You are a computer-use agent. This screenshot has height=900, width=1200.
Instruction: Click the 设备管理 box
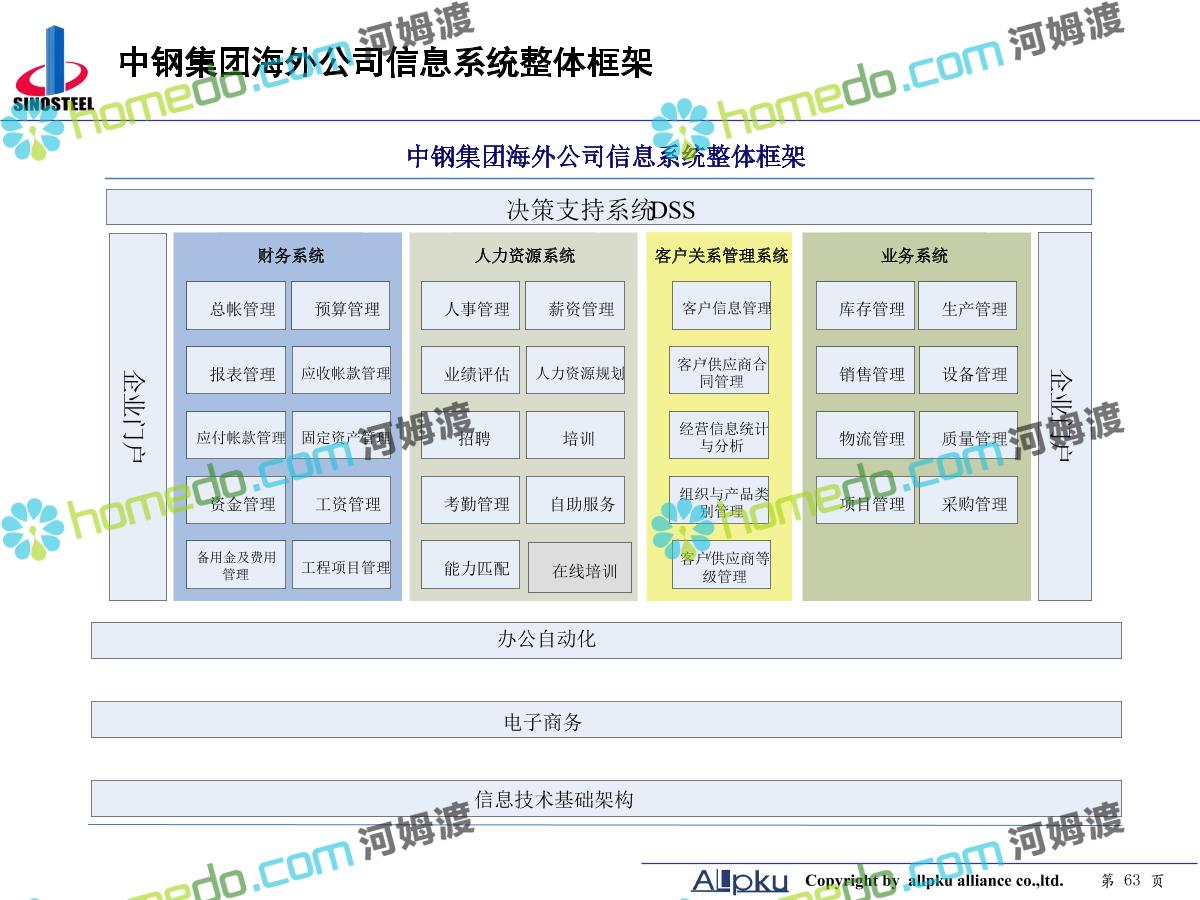pyautogui.click(x=968, y=371)
